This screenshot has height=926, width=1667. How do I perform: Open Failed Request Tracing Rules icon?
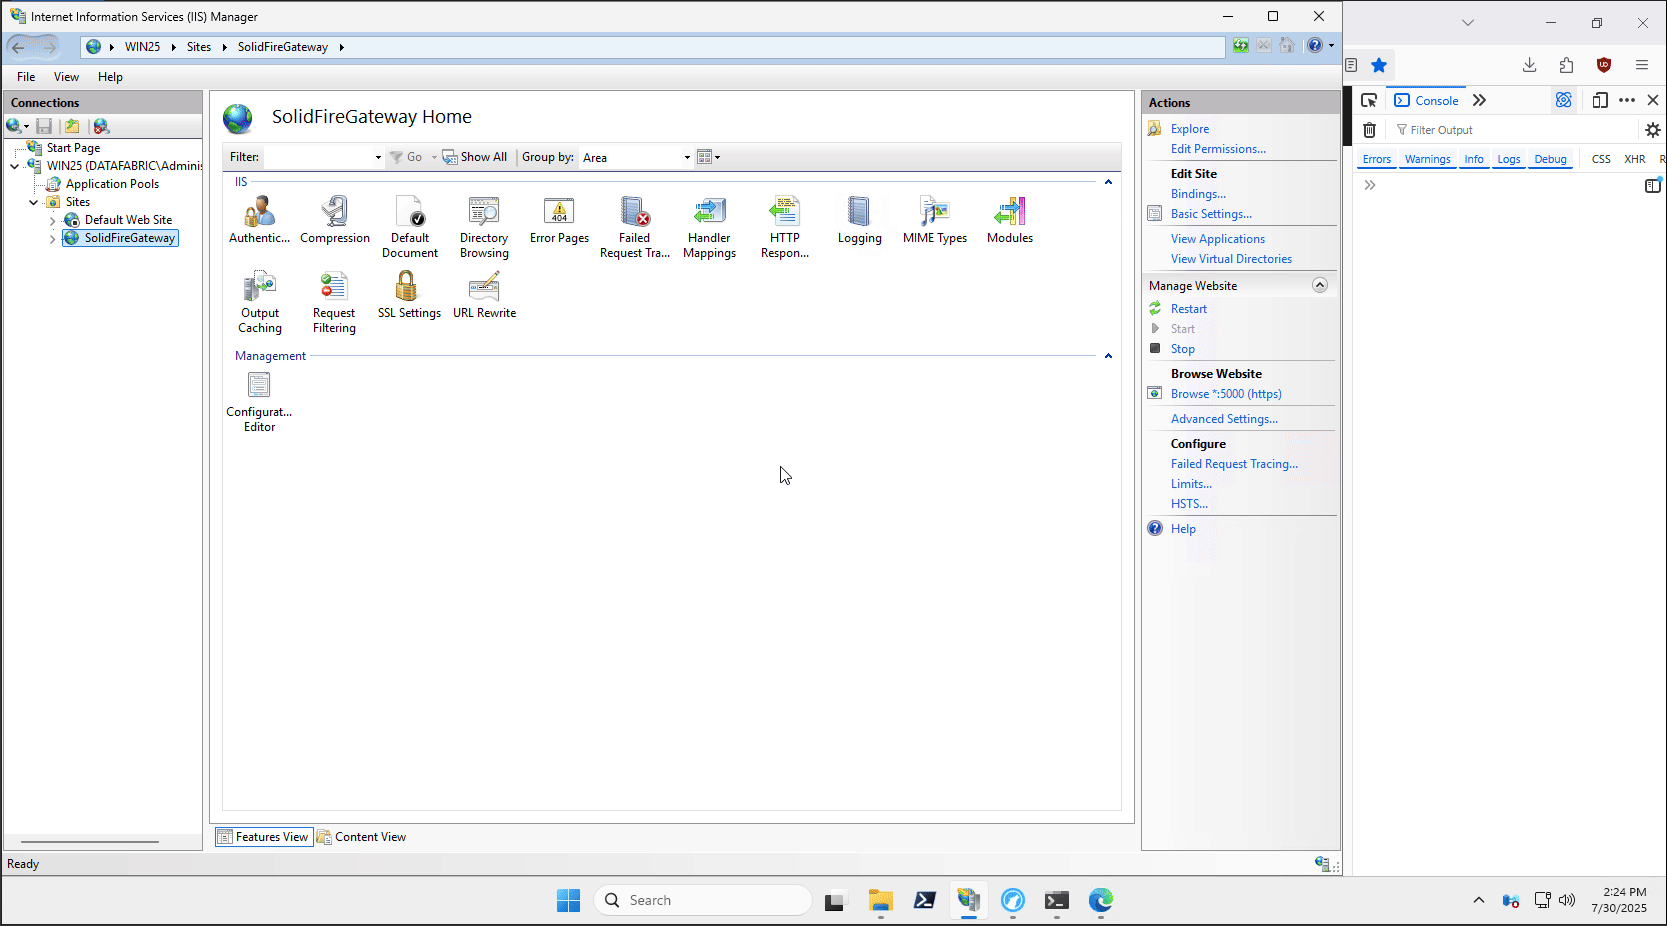[635, 227]
